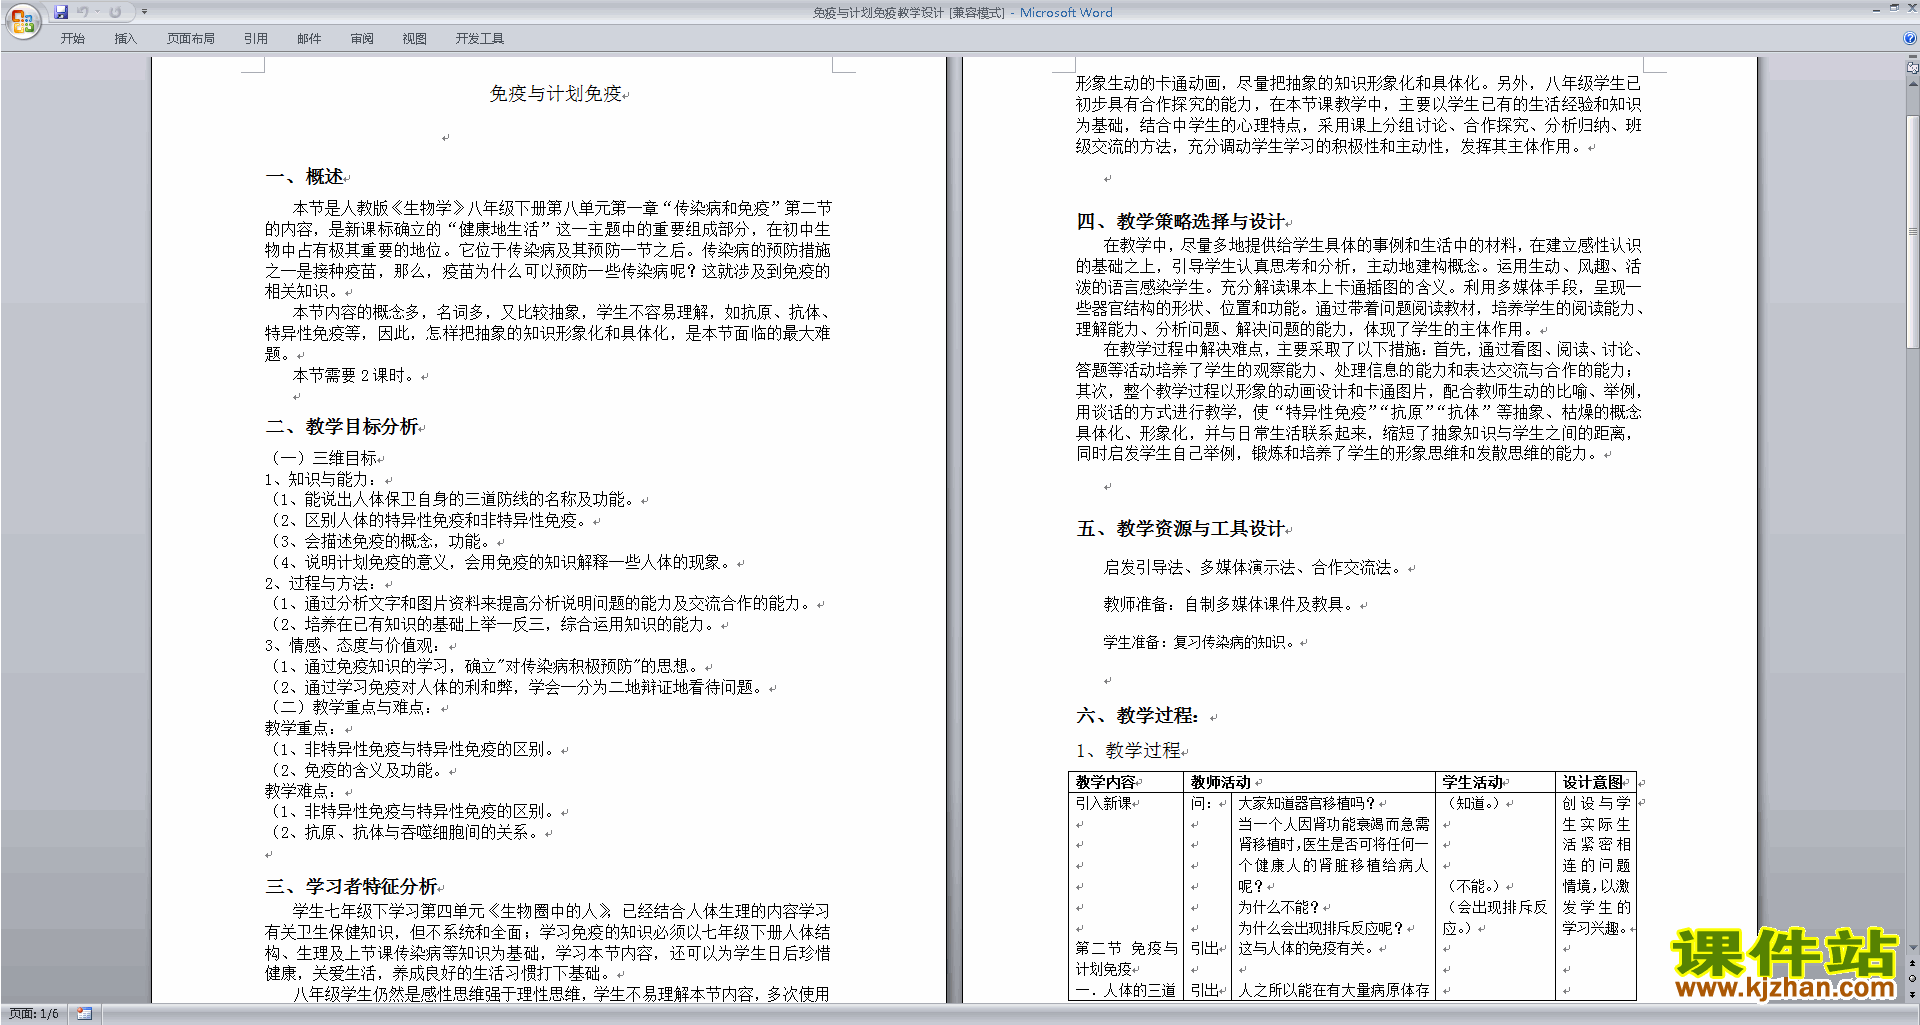Open the 开始 ribbon tab
This screenshot has width=1920, height=1025.
(x=72, y=39)
